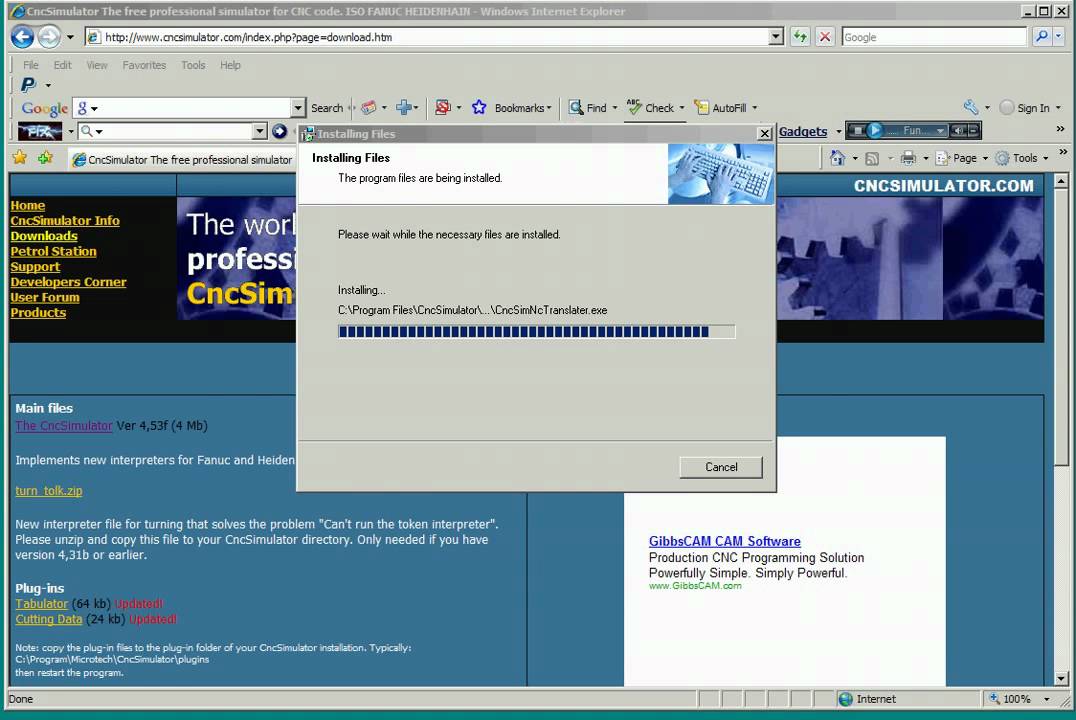Open the PayPal toolbar icon
1076x720 pixels.
[28, 85]
